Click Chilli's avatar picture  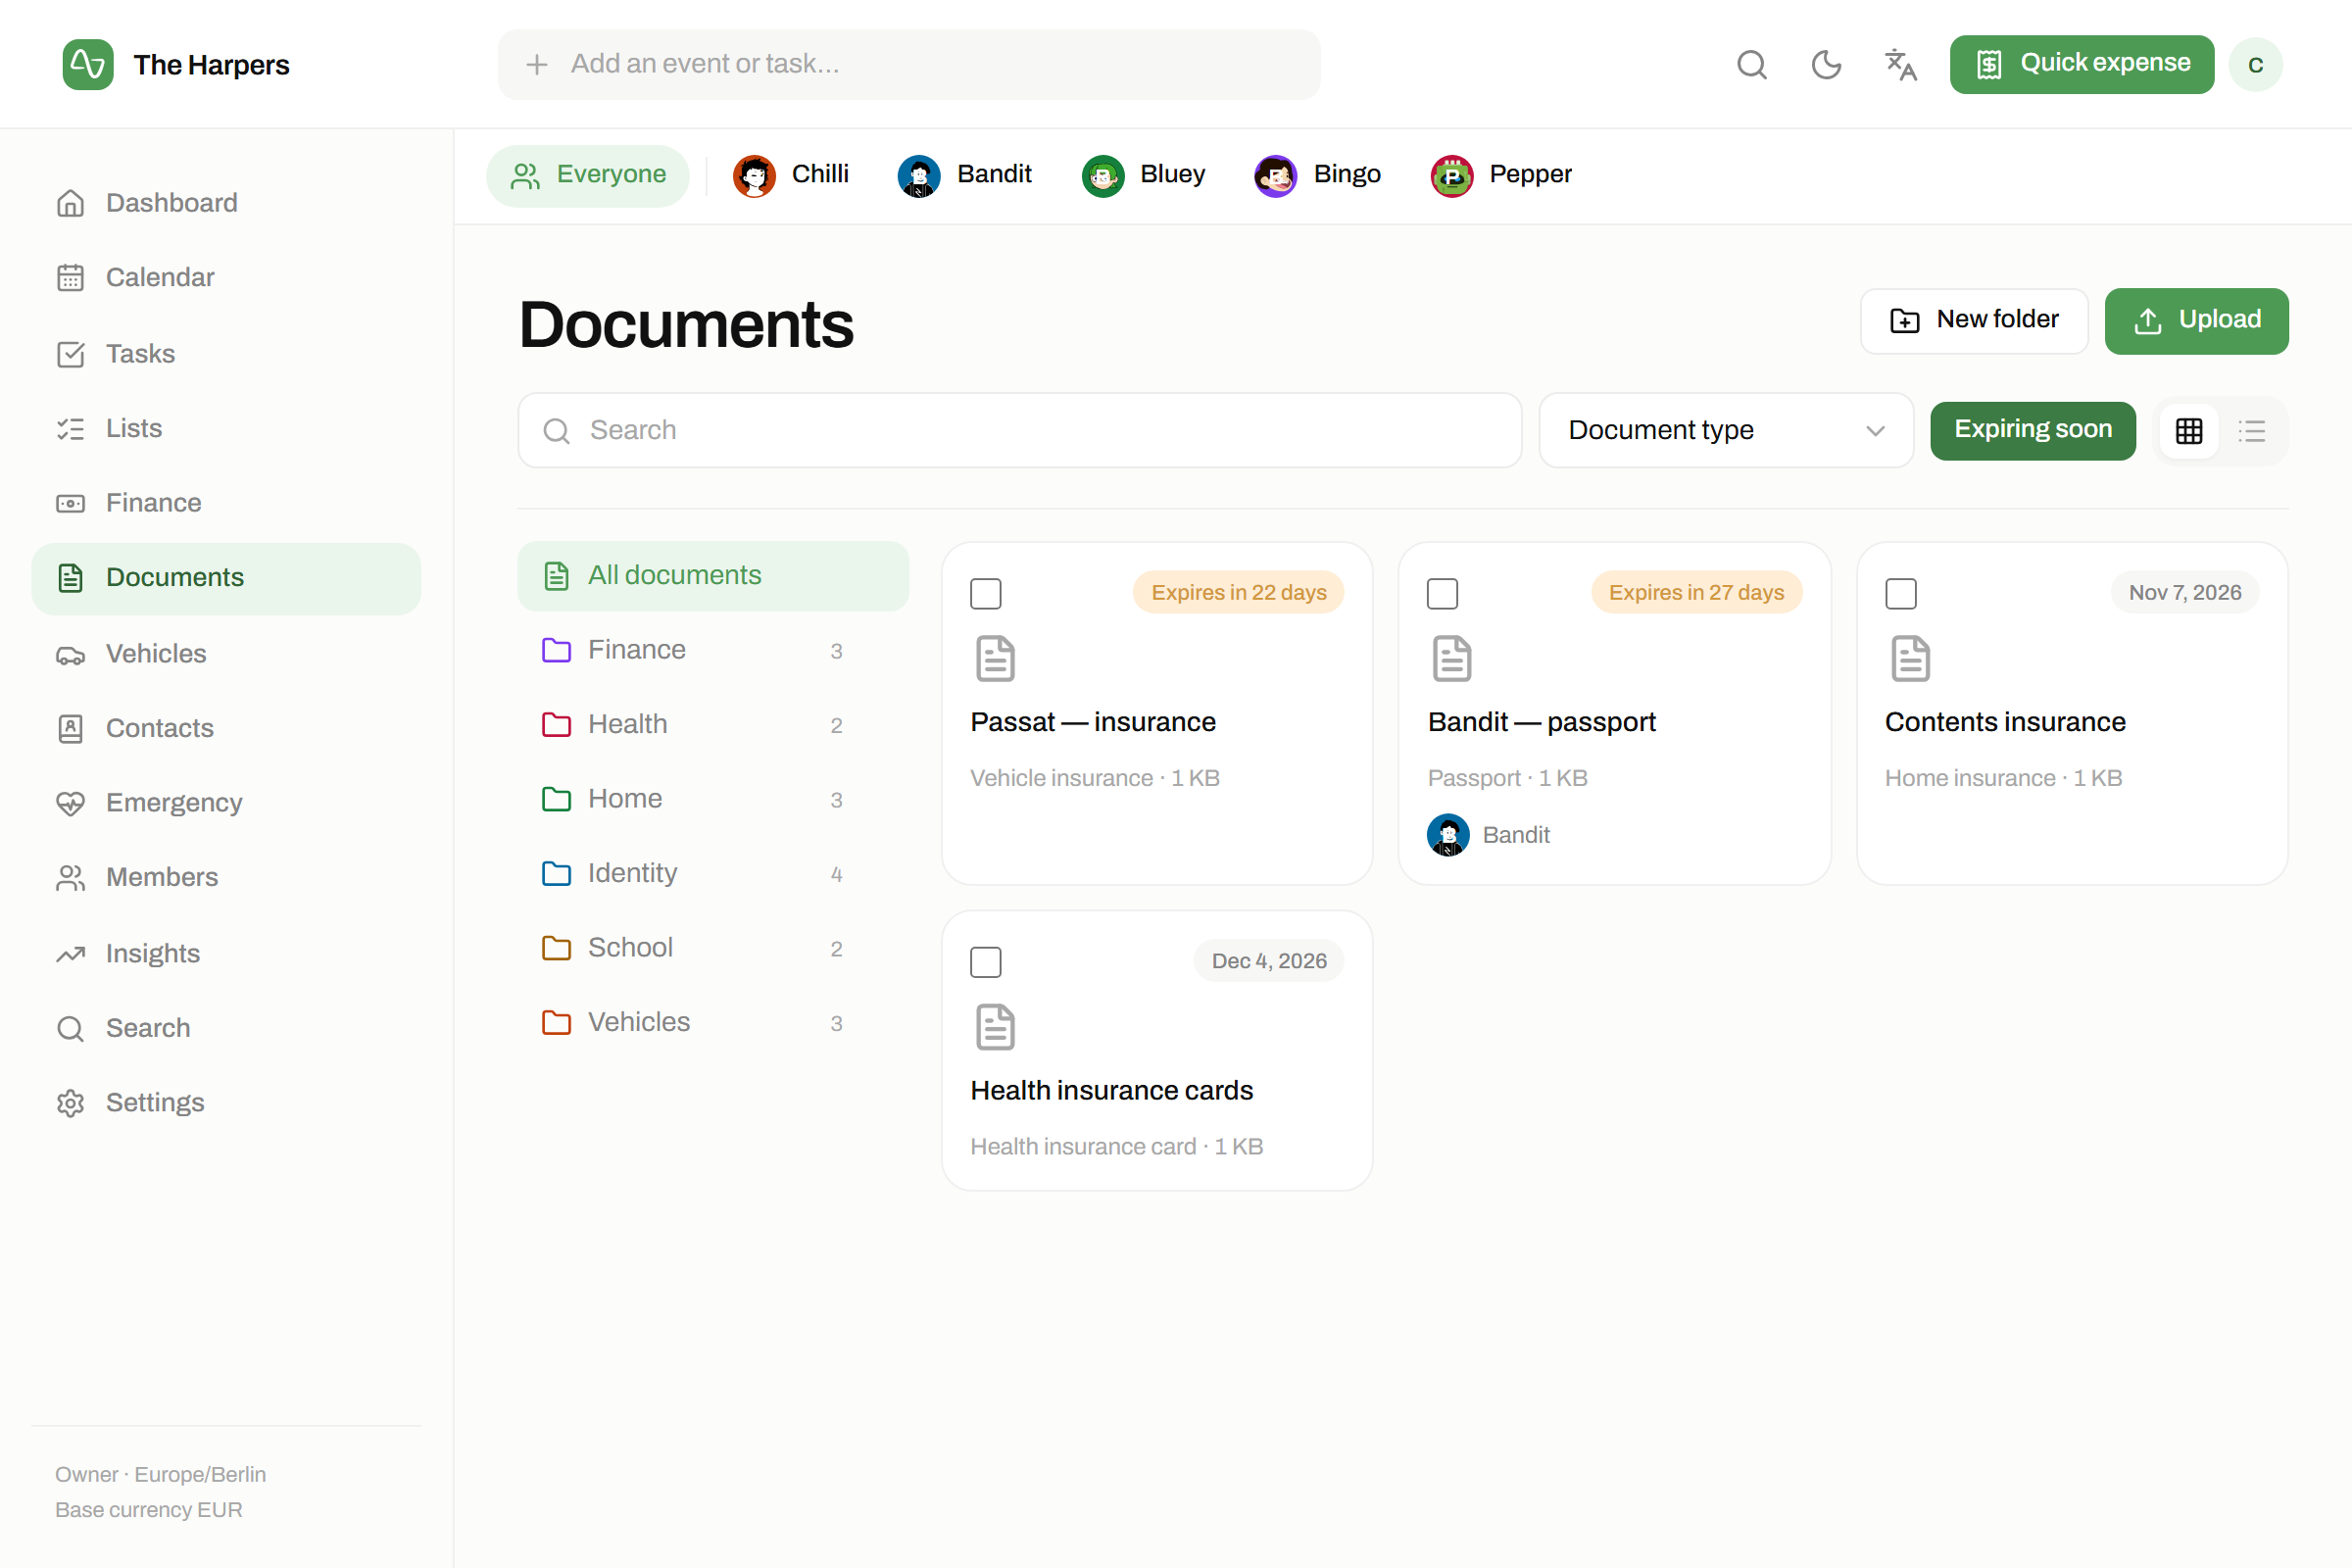coord(755,176)
